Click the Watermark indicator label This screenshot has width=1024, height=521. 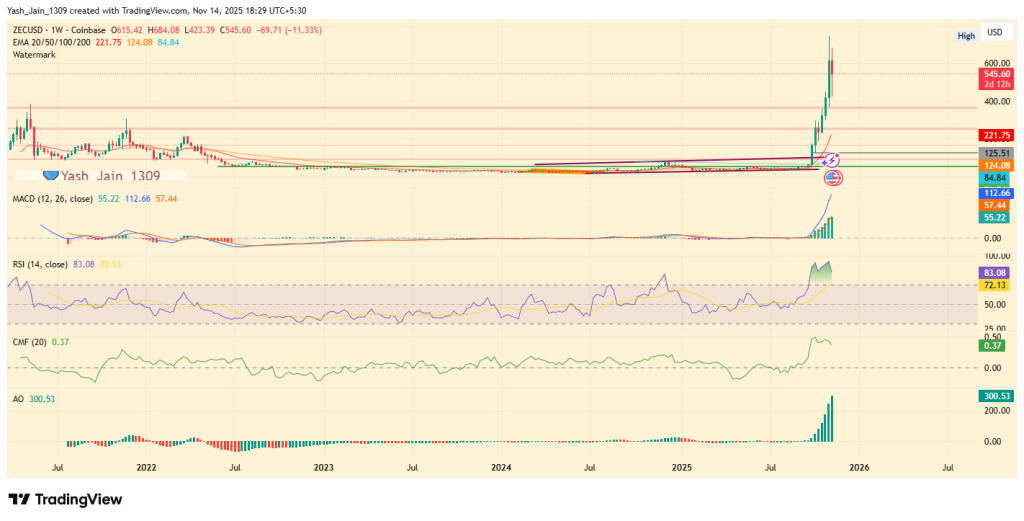(x=36, y=57)
